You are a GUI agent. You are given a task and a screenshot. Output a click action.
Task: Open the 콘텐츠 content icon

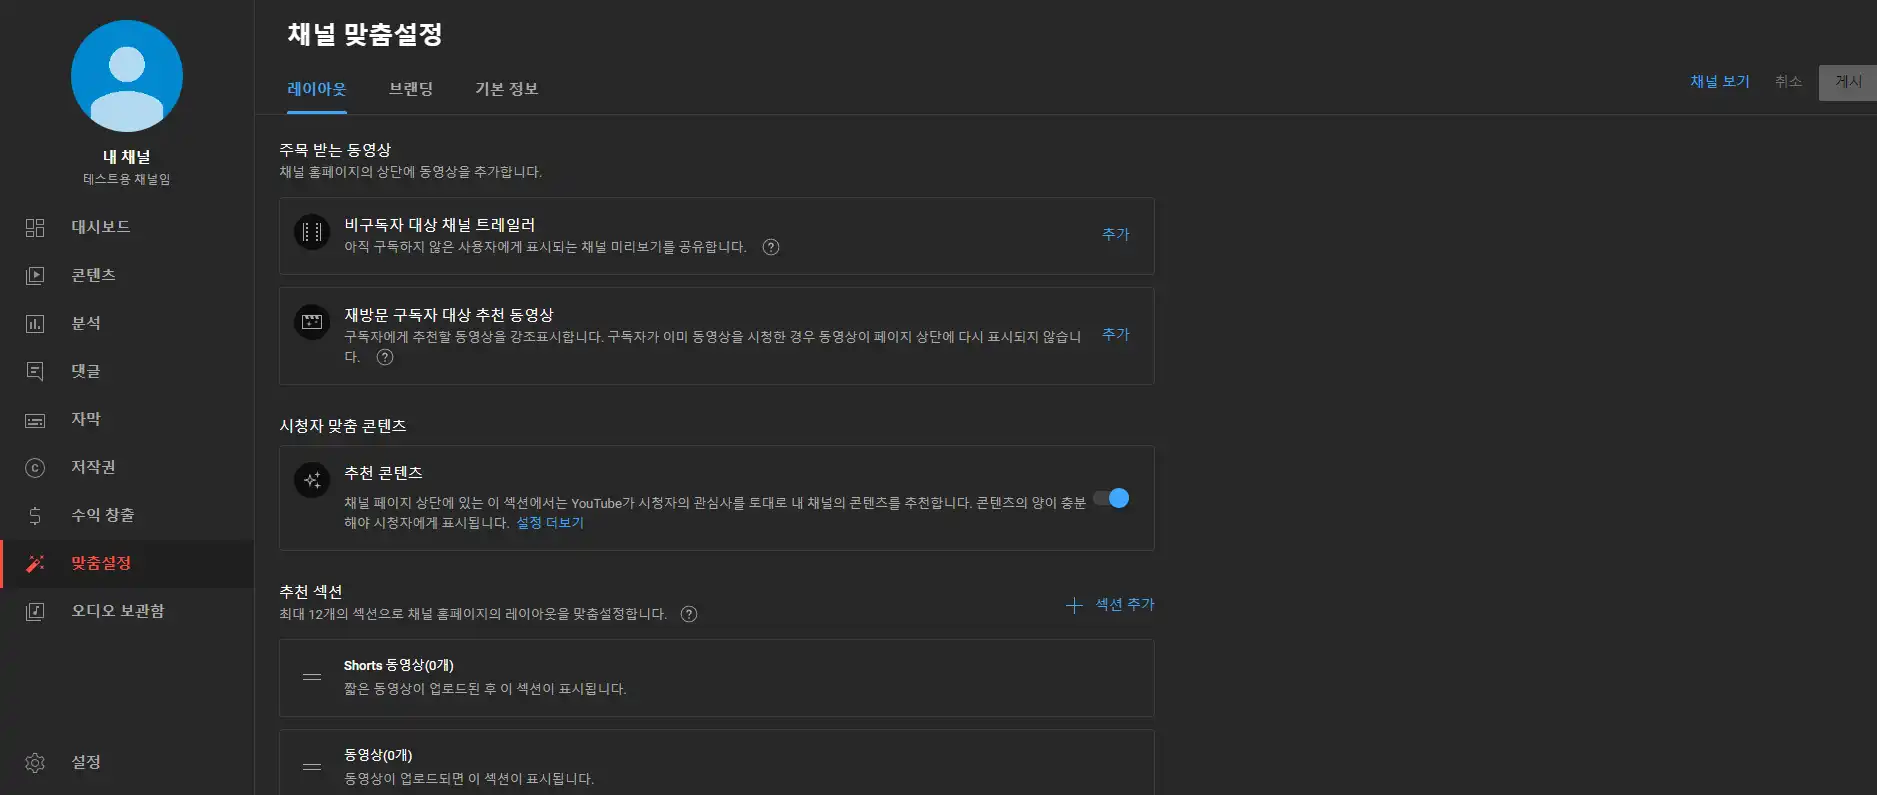click(35, 275)
